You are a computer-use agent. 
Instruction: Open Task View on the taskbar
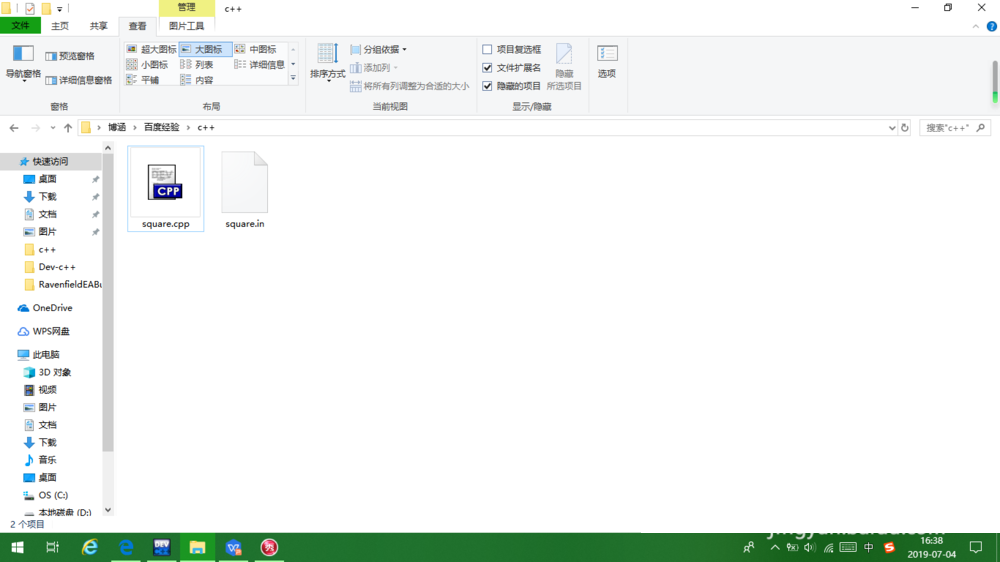(52, 547)
